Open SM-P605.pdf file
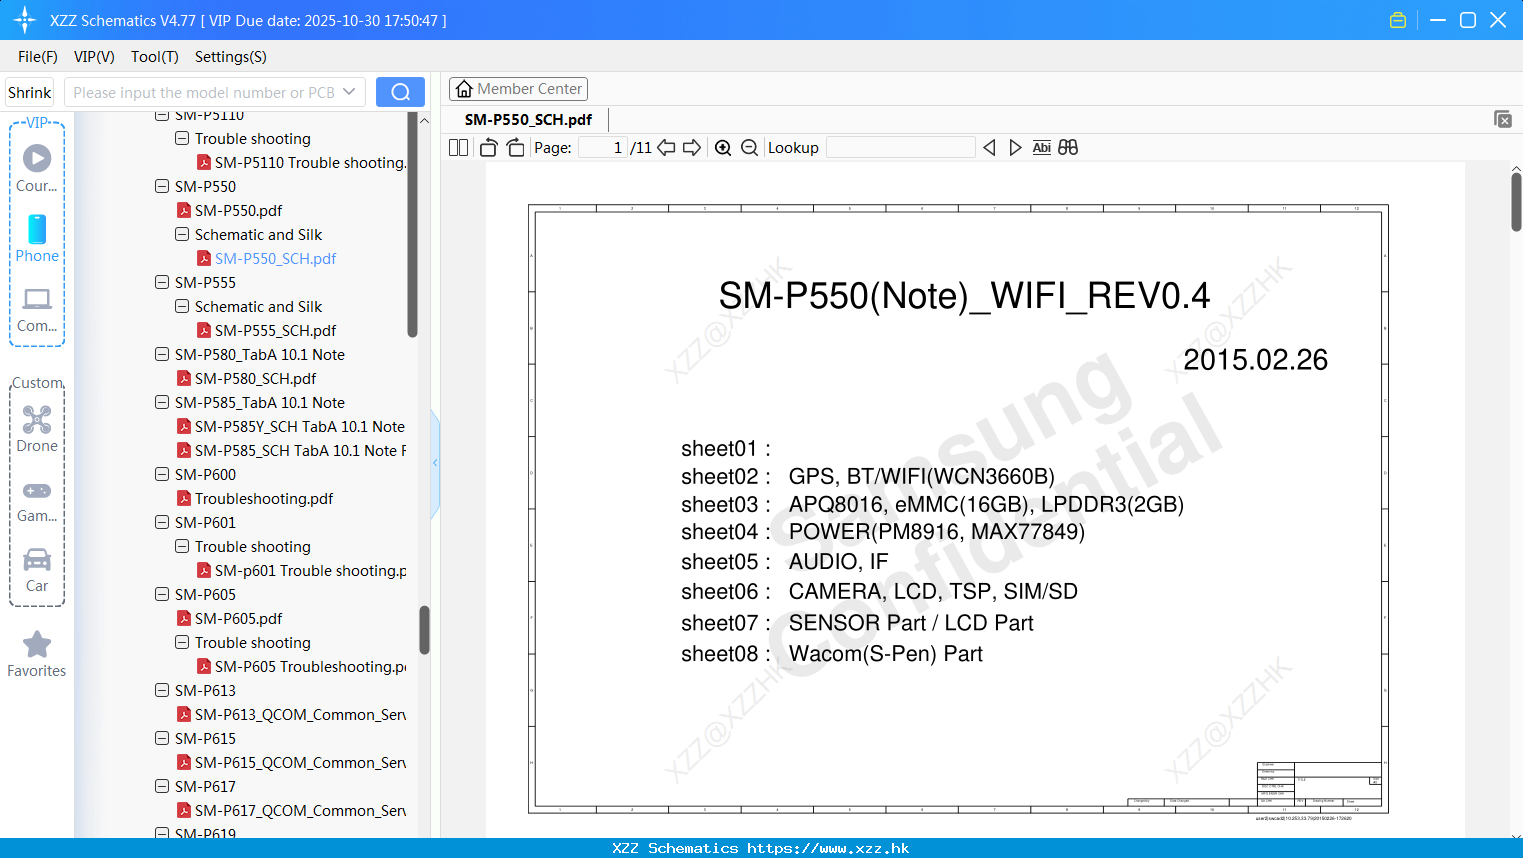 pos(238,618)
